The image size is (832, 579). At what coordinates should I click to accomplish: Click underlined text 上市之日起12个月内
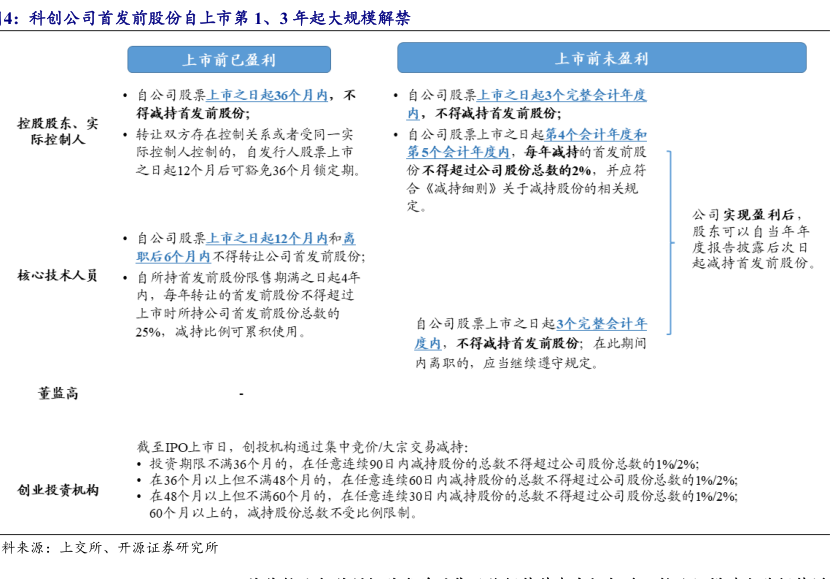coord(267,238)
